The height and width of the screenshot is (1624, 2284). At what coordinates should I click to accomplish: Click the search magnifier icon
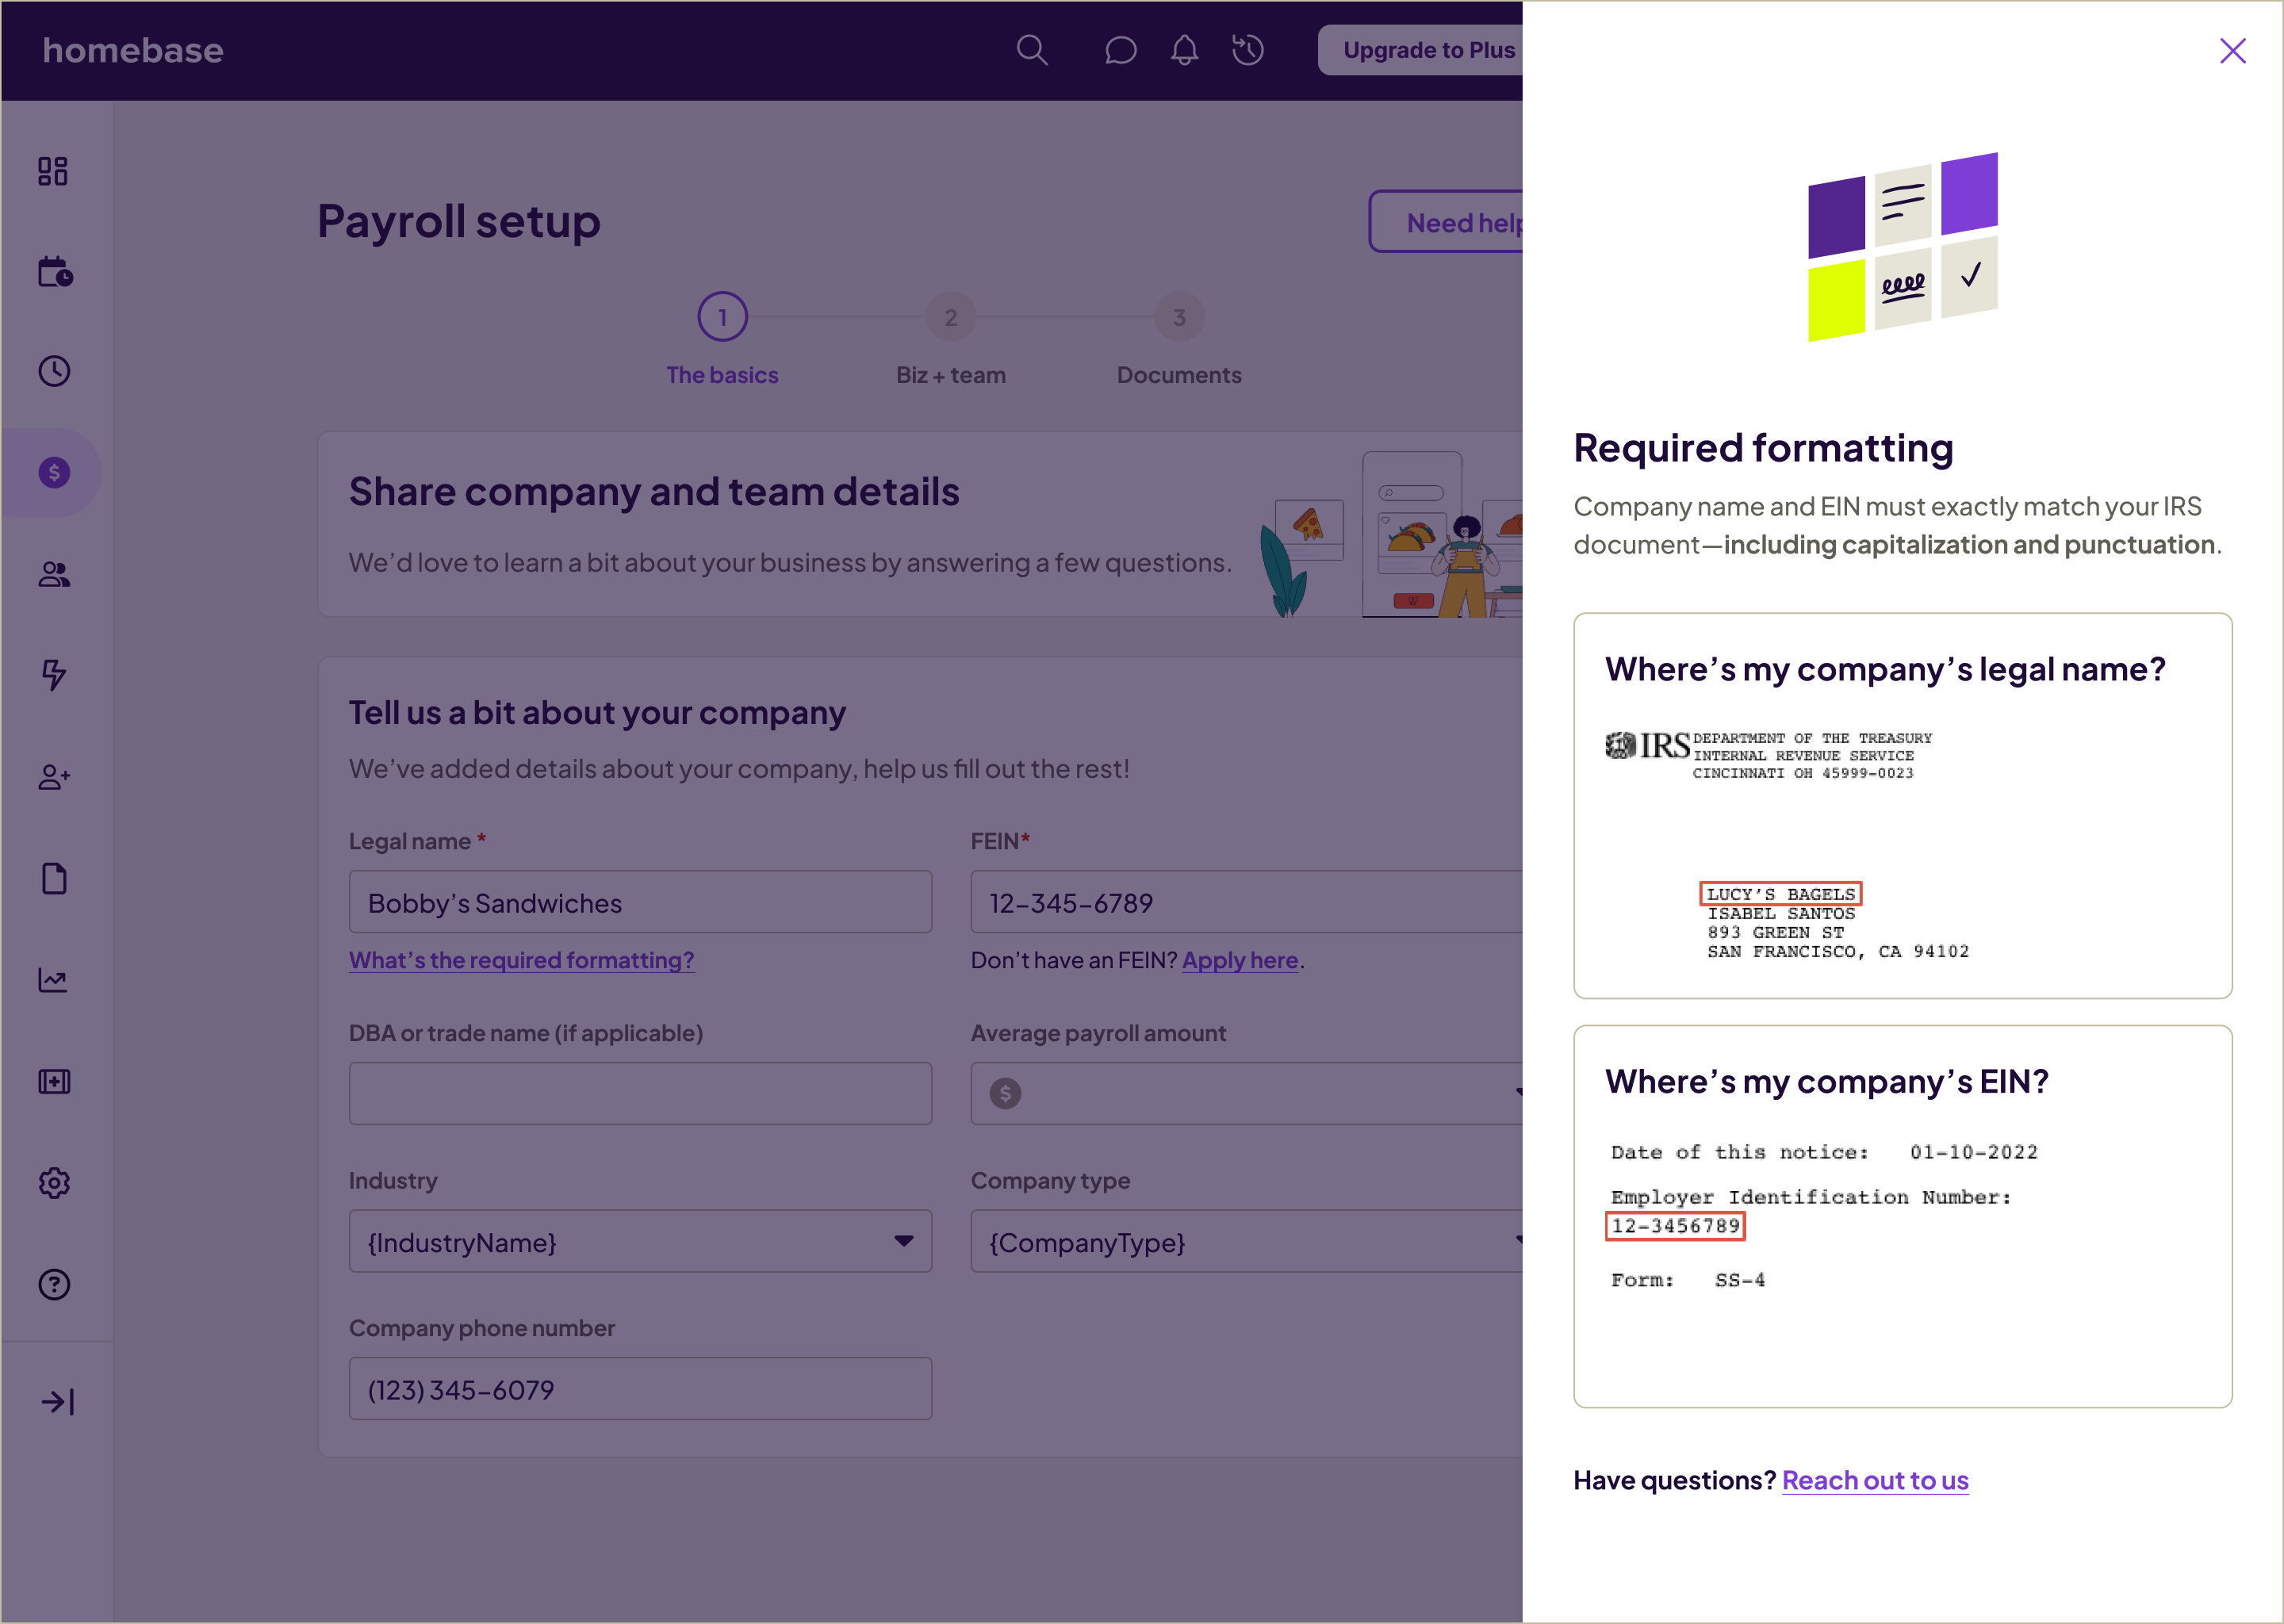1032,50
